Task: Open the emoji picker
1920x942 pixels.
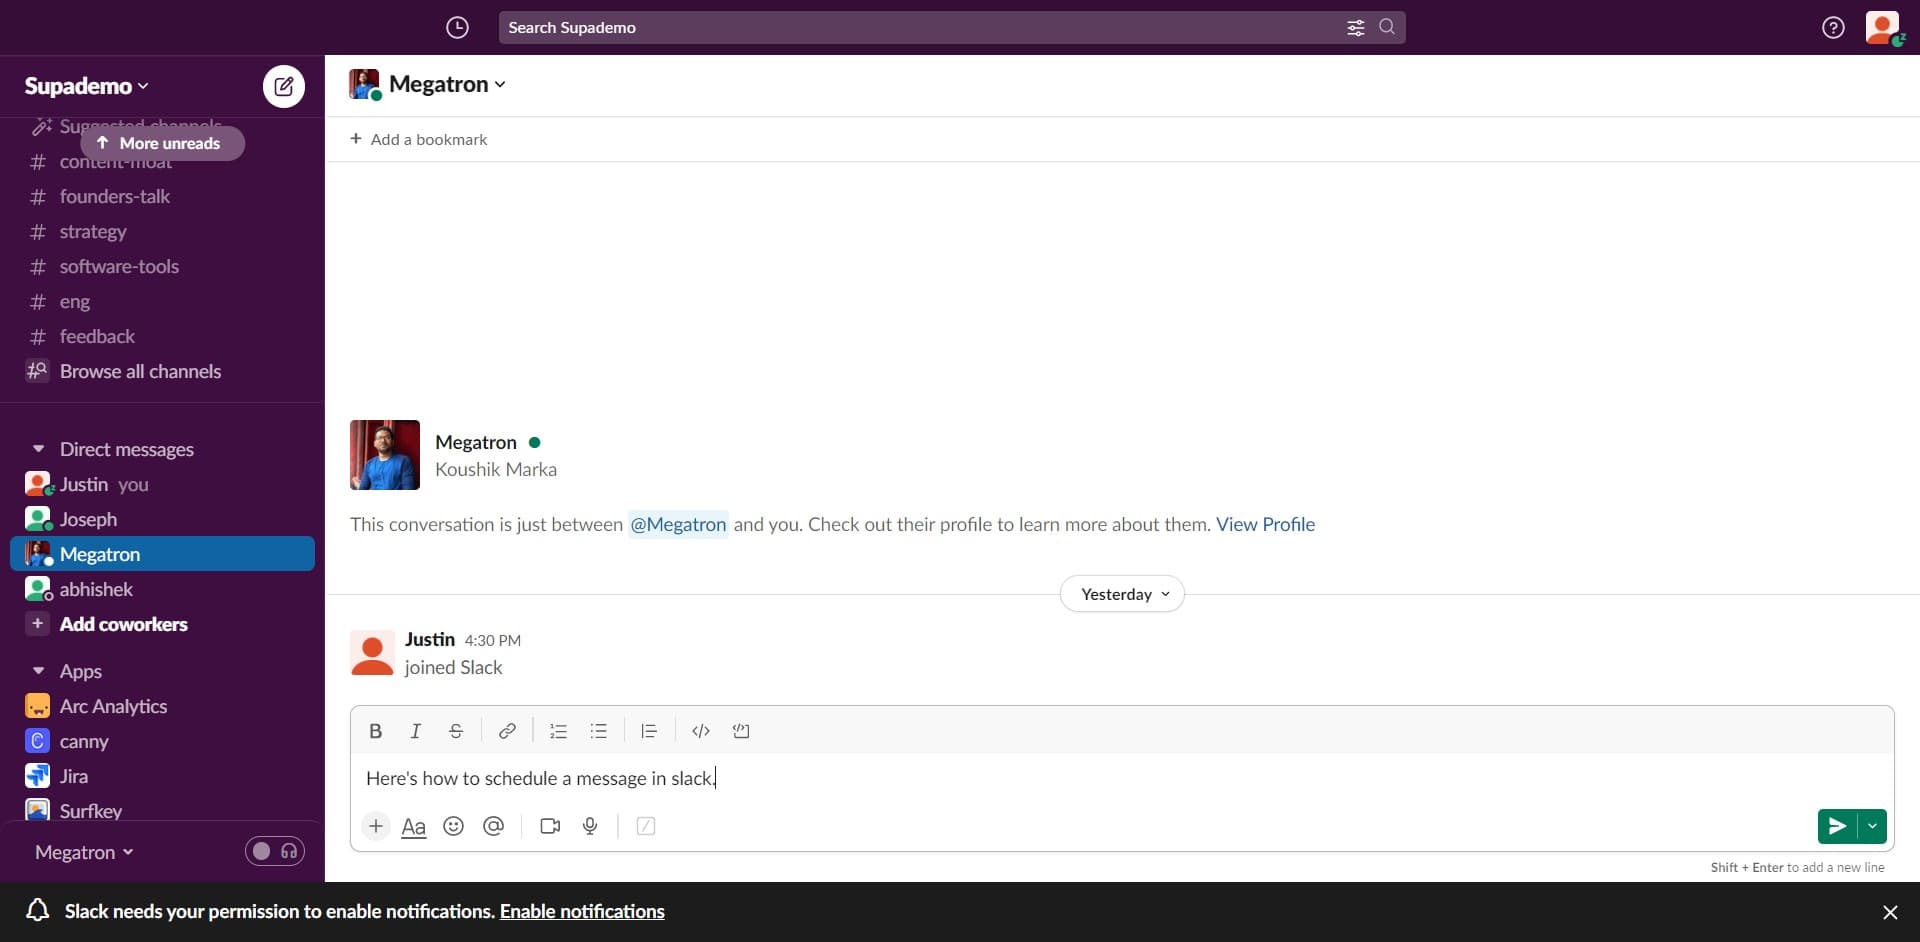Action: (453, 826)
